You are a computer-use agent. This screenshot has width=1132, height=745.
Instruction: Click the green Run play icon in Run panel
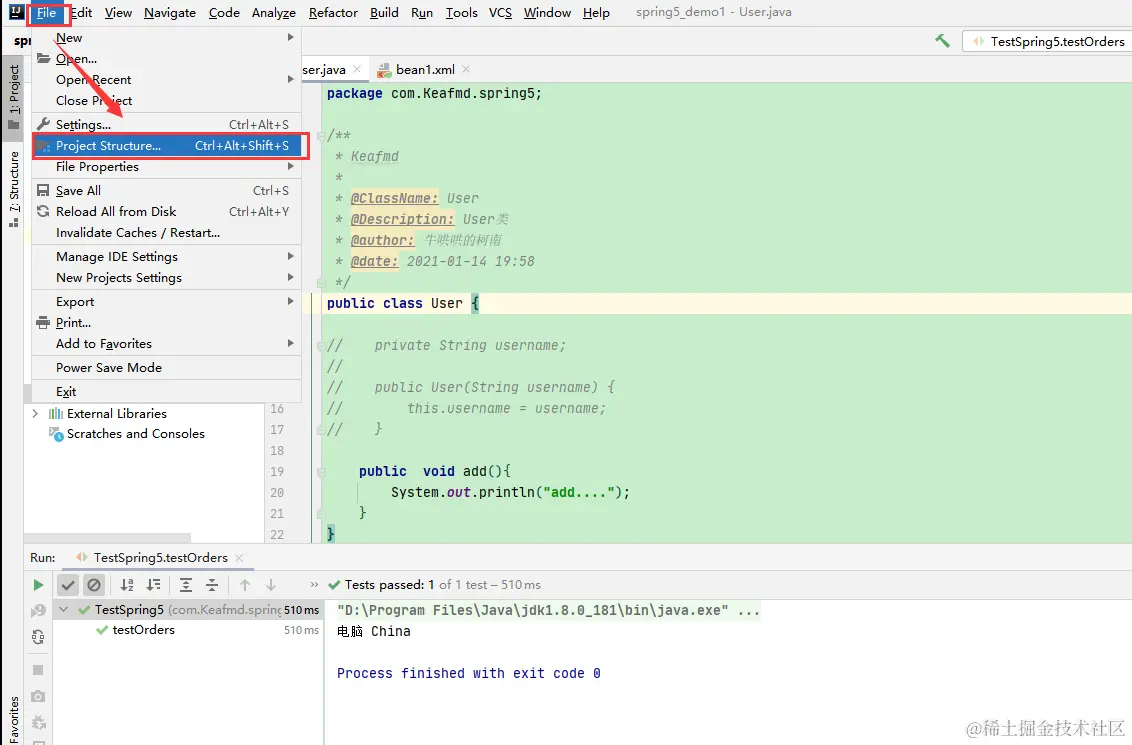click(38, 585)
